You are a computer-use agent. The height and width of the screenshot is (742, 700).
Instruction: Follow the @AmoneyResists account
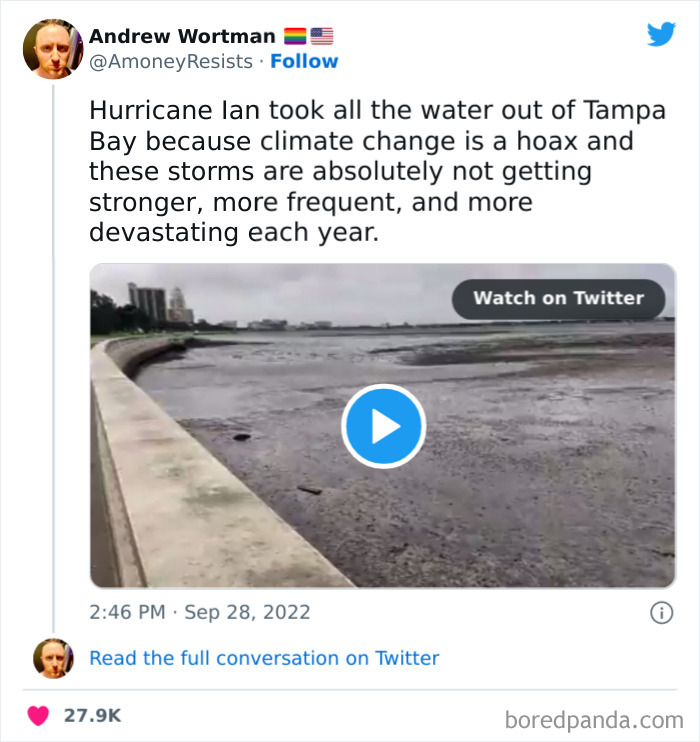[304, 61]
